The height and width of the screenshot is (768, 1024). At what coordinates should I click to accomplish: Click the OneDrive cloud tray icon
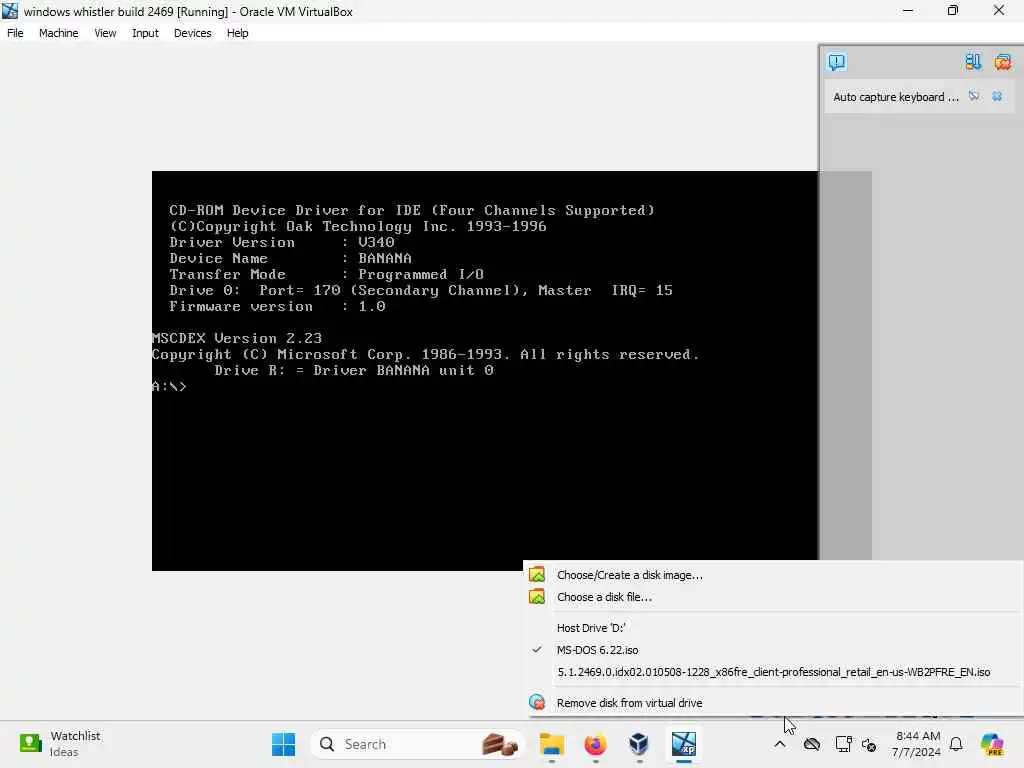click(812, 744)
